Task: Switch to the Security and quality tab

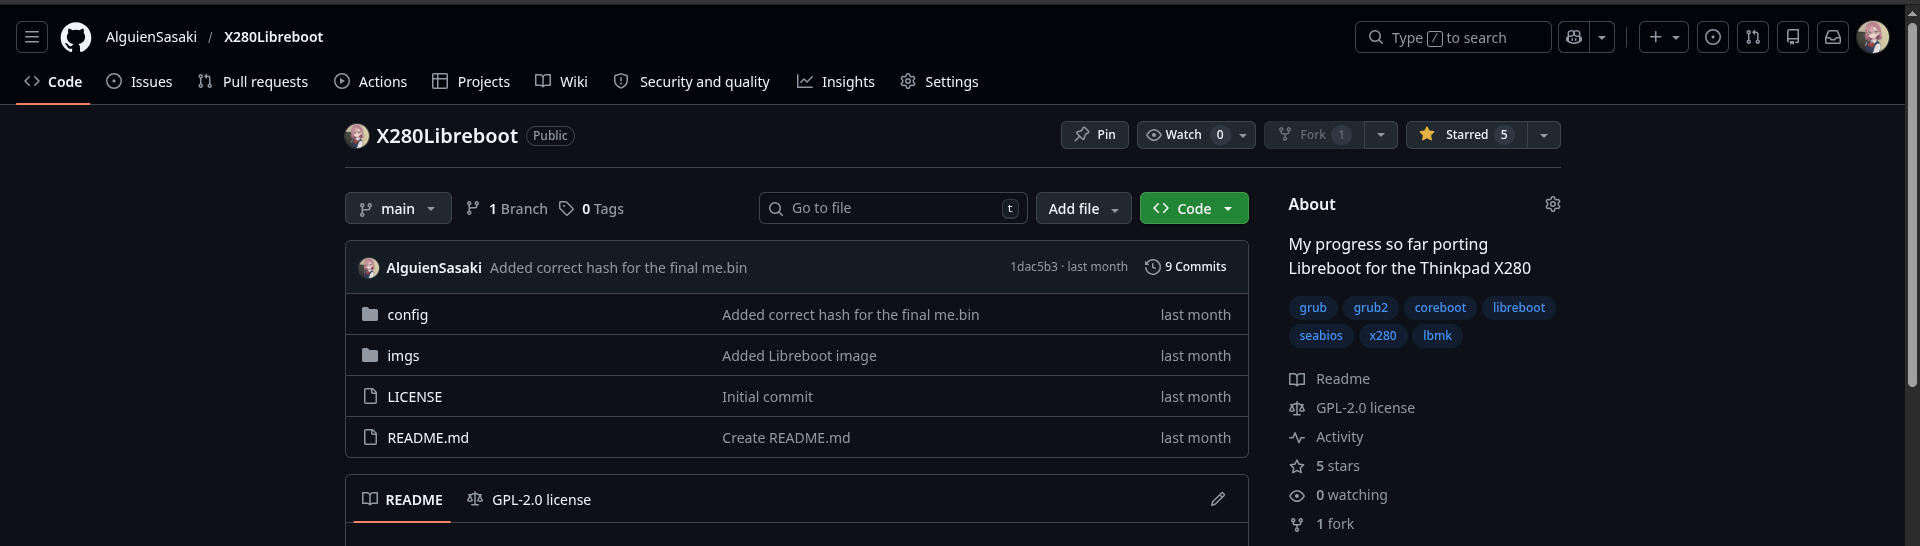Action: [692, 82]
